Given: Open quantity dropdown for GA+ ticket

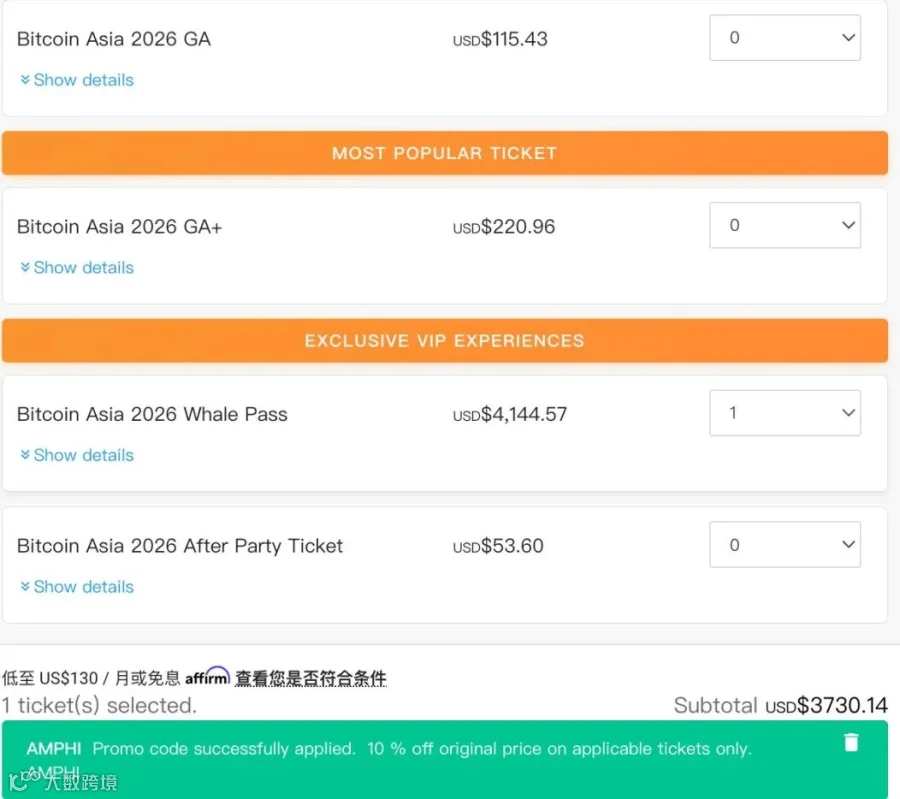Looking at the screenshot, I should point(785,226).
